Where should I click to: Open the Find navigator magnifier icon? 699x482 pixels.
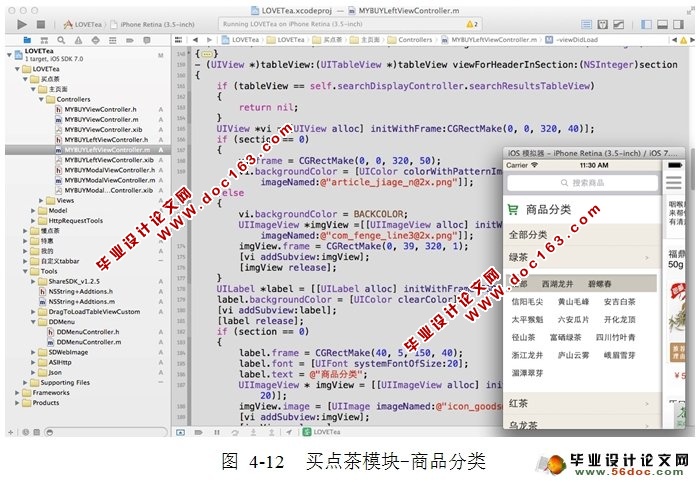click(61, 40)
